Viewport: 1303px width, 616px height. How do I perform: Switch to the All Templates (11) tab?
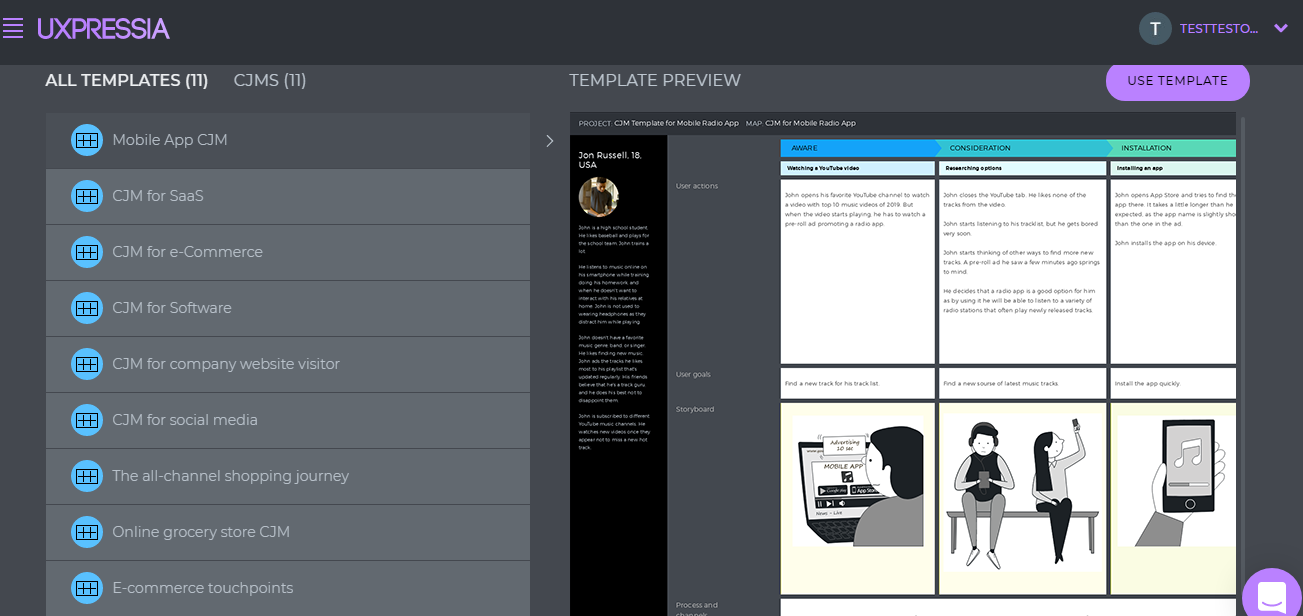pos(126,81)
